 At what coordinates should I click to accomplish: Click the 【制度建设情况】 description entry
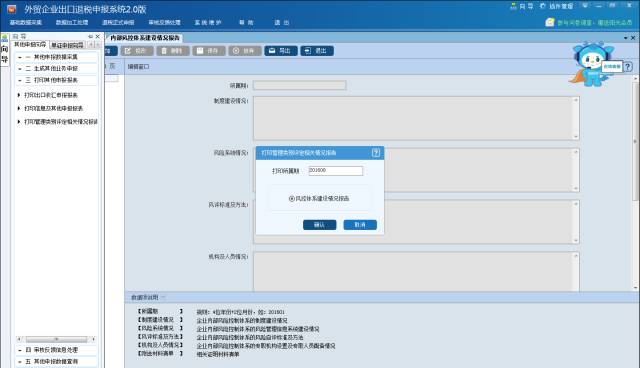coord(160,320)
